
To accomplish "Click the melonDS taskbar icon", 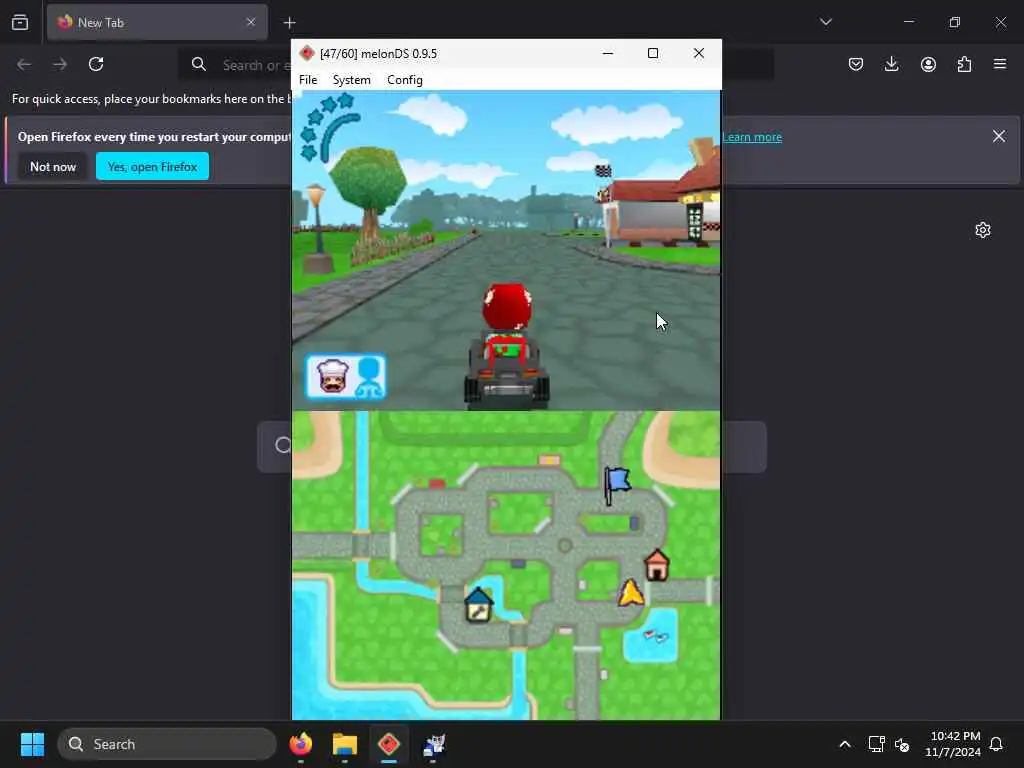I will point(389,744).
